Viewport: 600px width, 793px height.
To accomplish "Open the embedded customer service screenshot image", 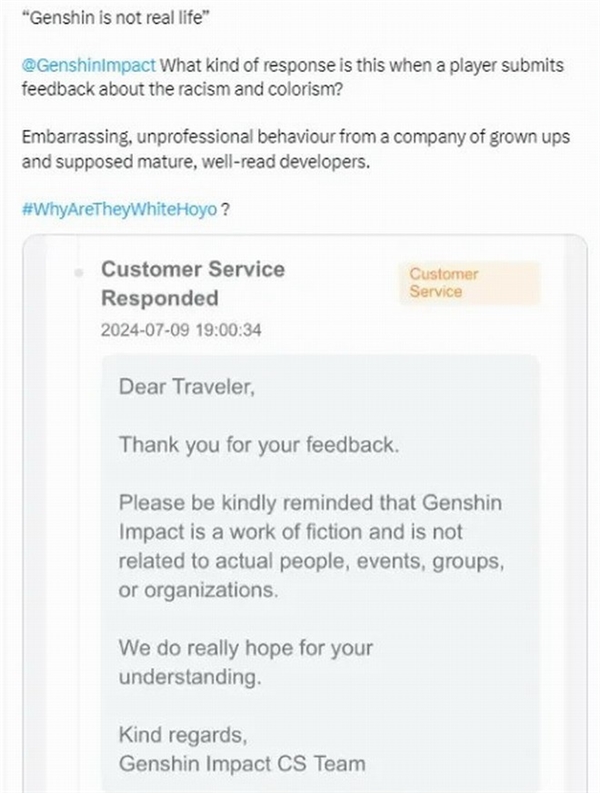I will click(305, 513).
